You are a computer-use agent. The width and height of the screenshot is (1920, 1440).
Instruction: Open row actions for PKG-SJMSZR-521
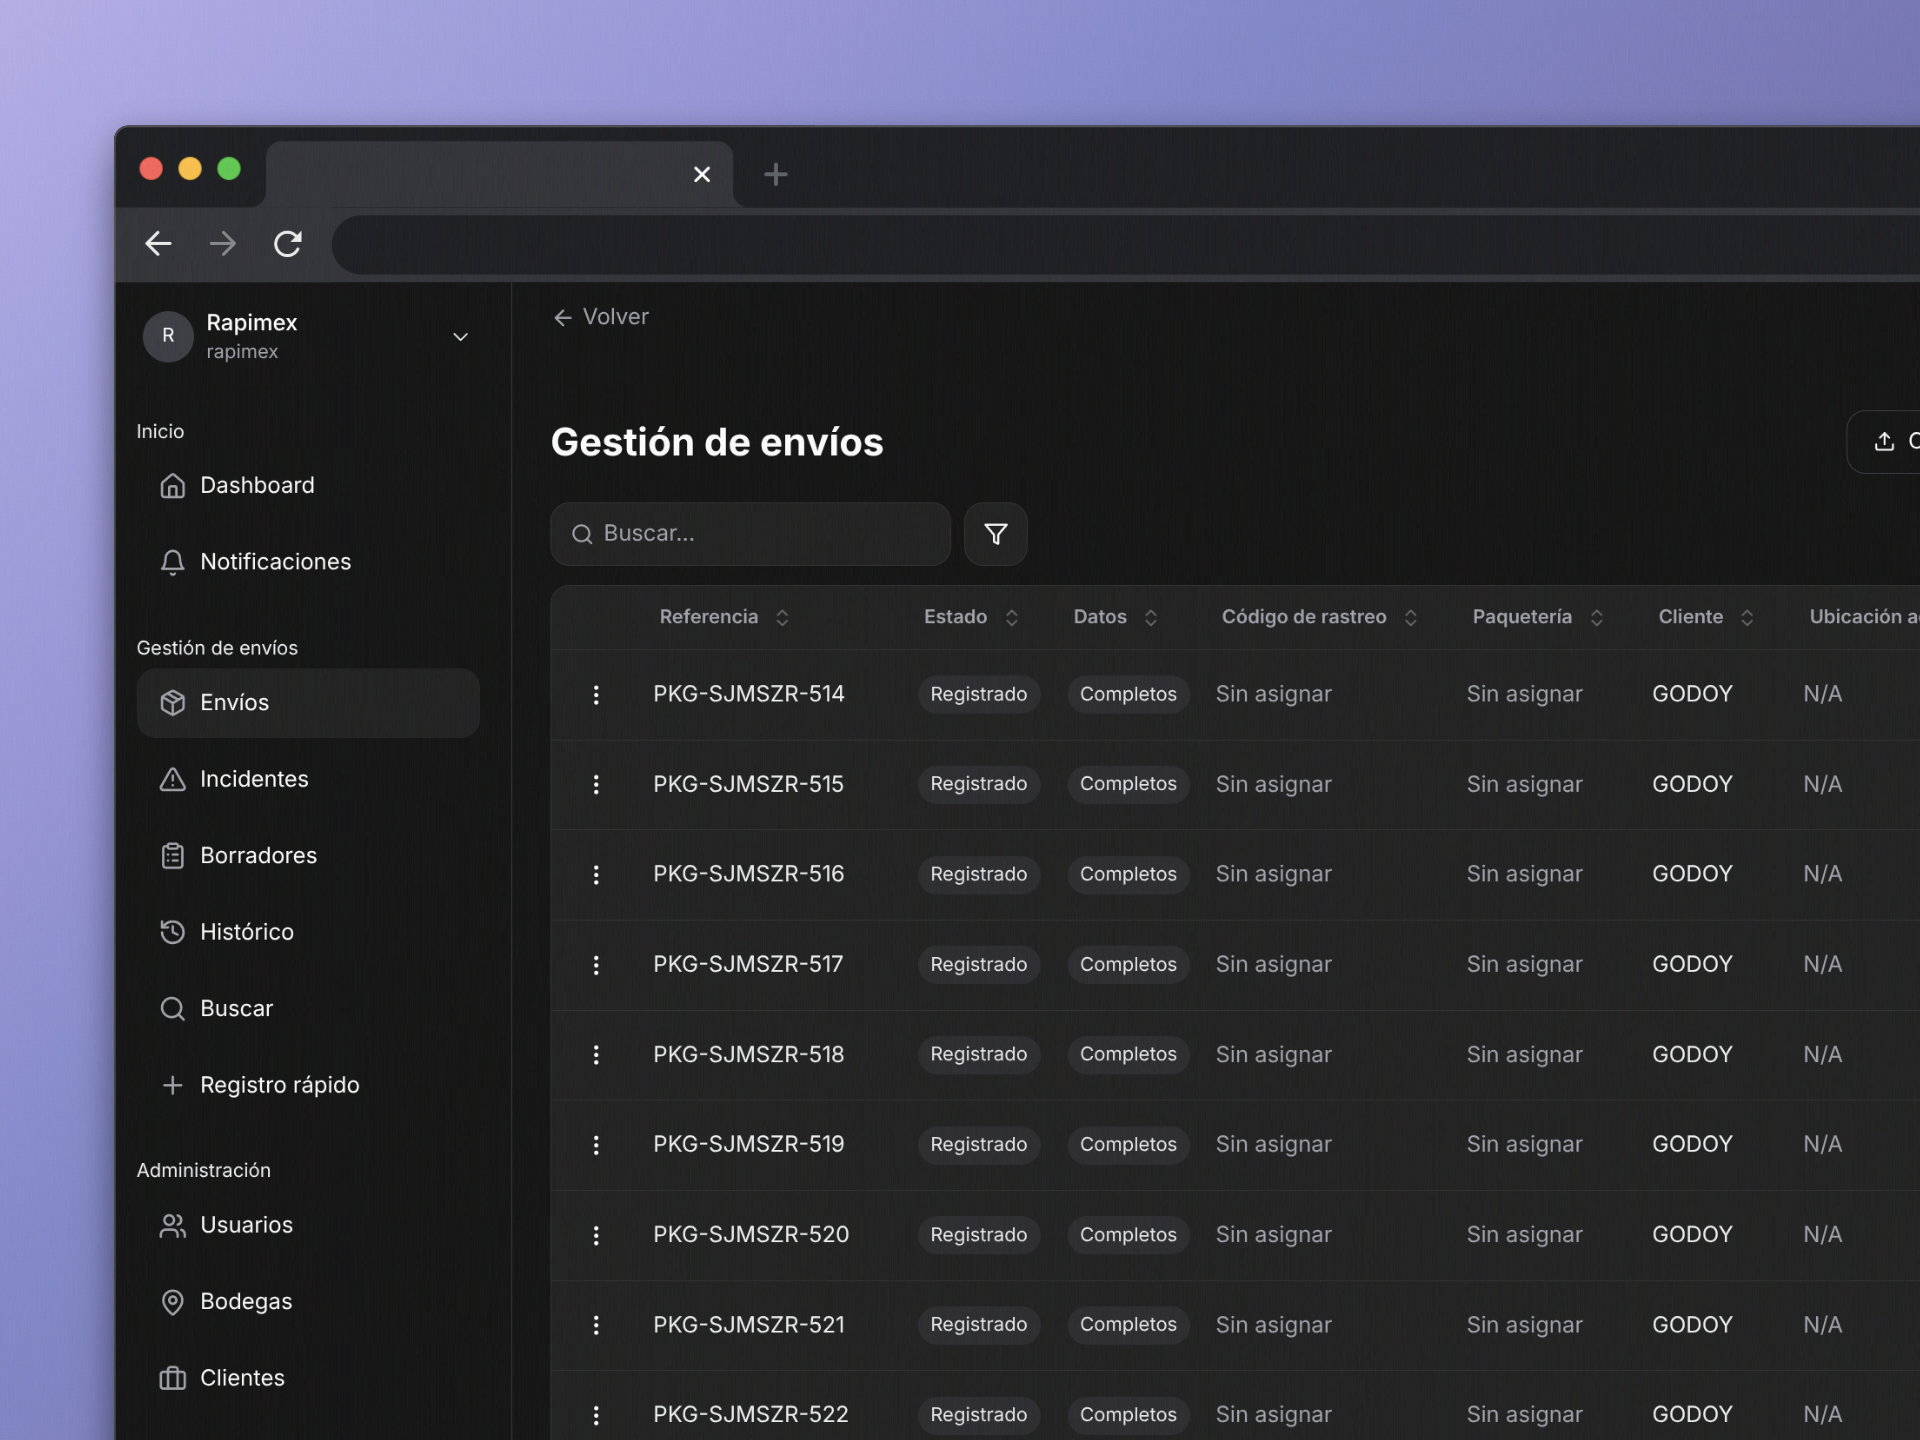(x=596, y=1326)
